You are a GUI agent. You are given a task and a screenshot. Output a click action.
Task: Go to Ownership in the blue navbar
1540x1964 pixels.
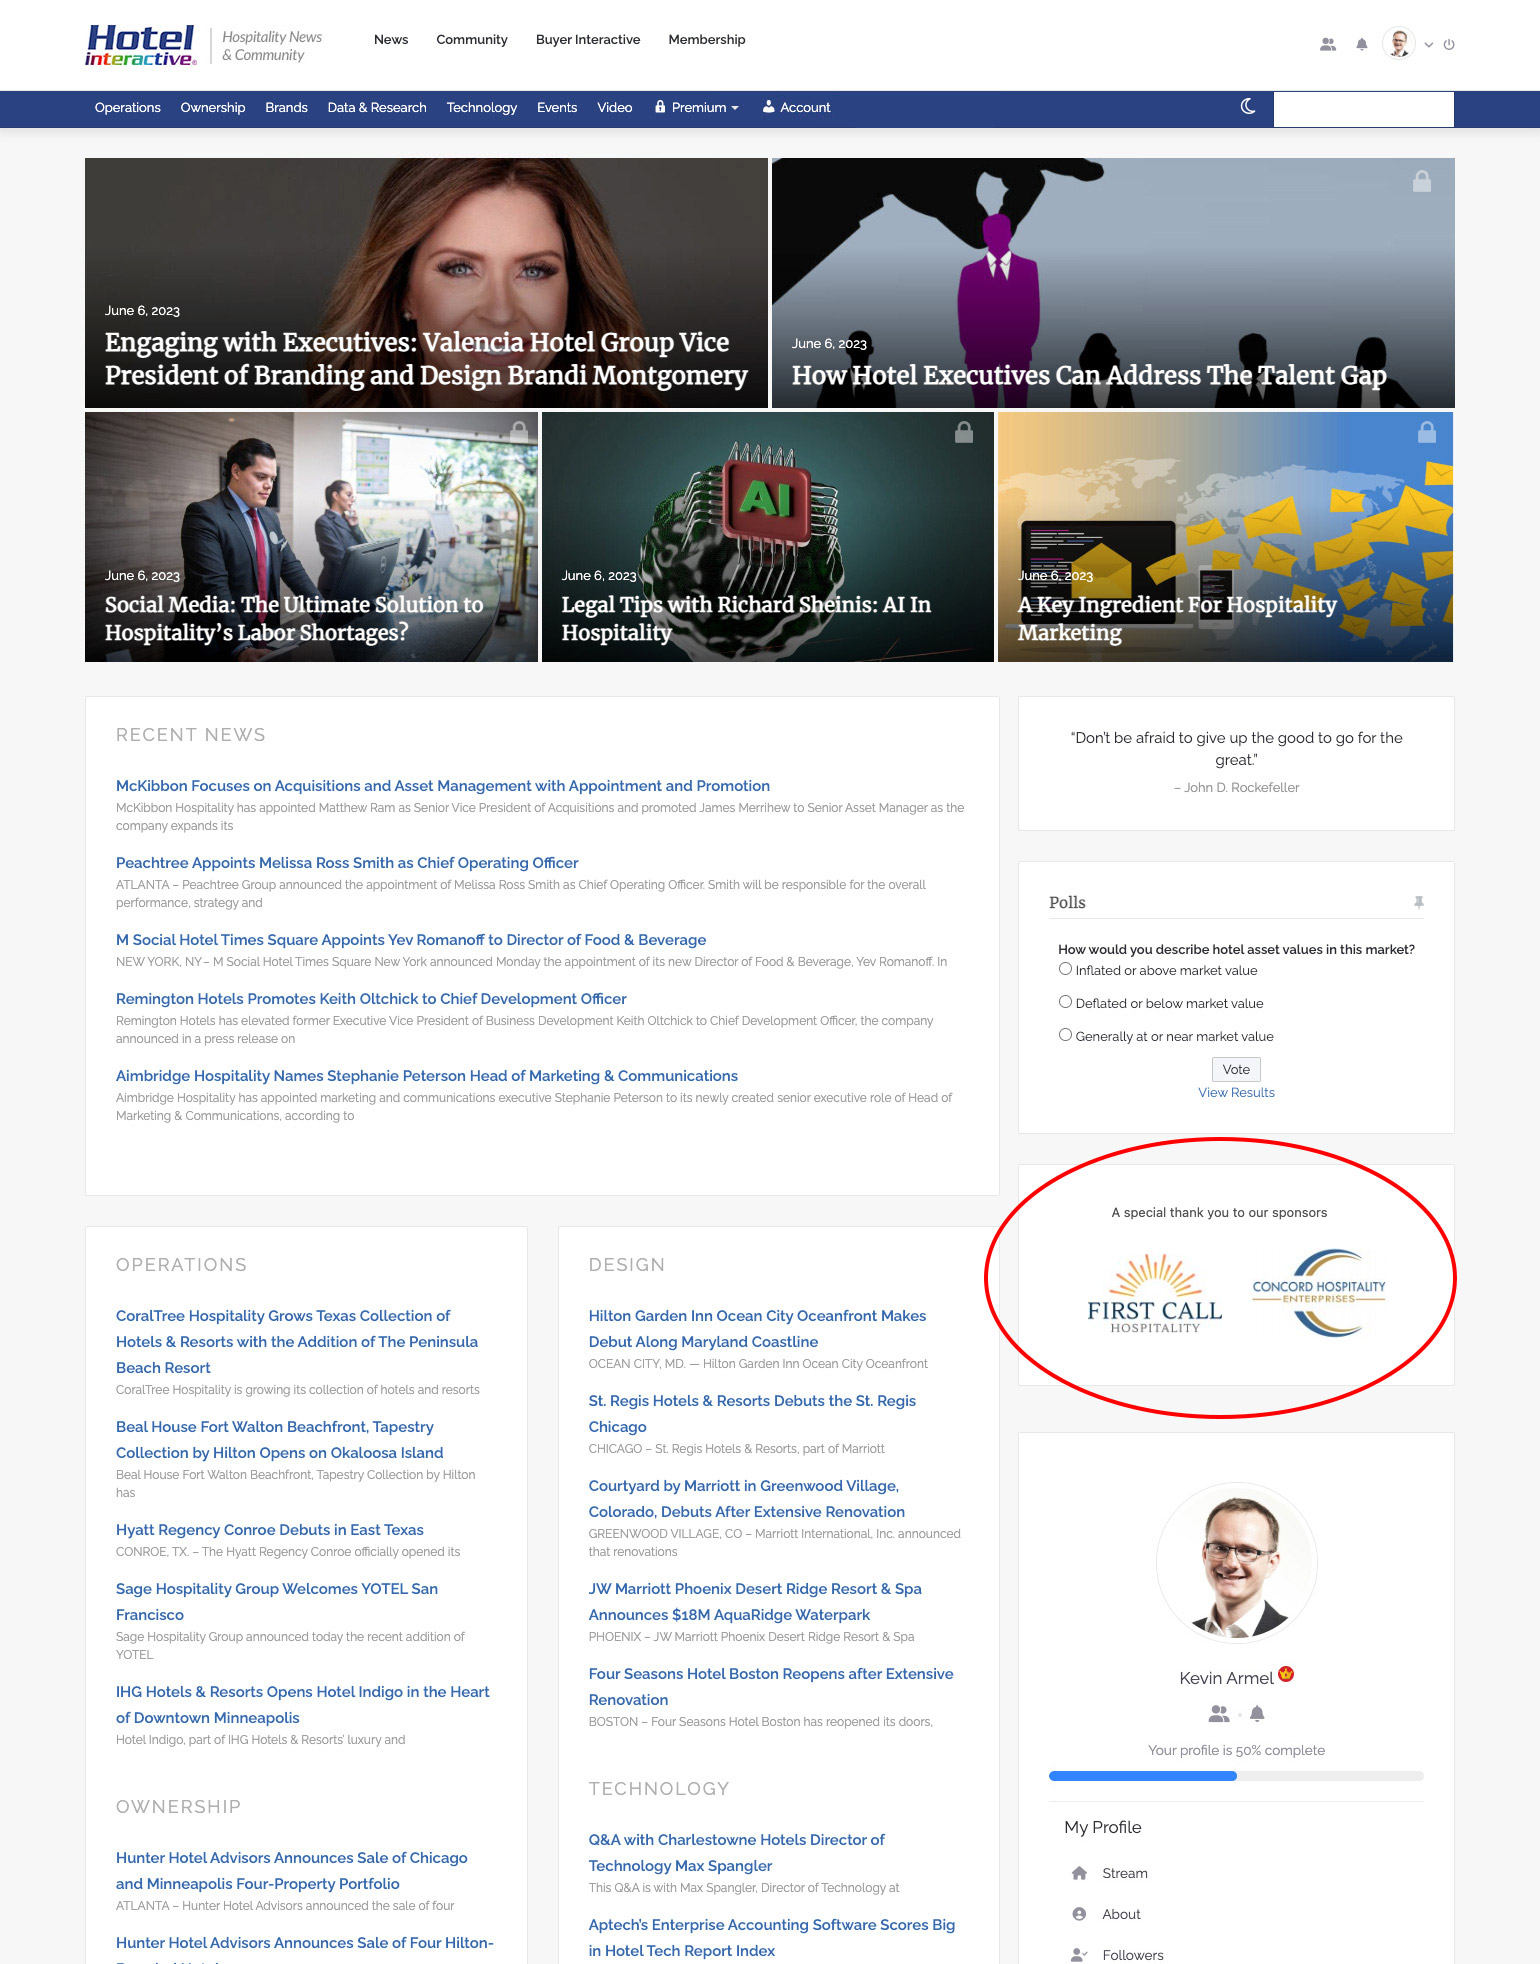pos(213,107)
